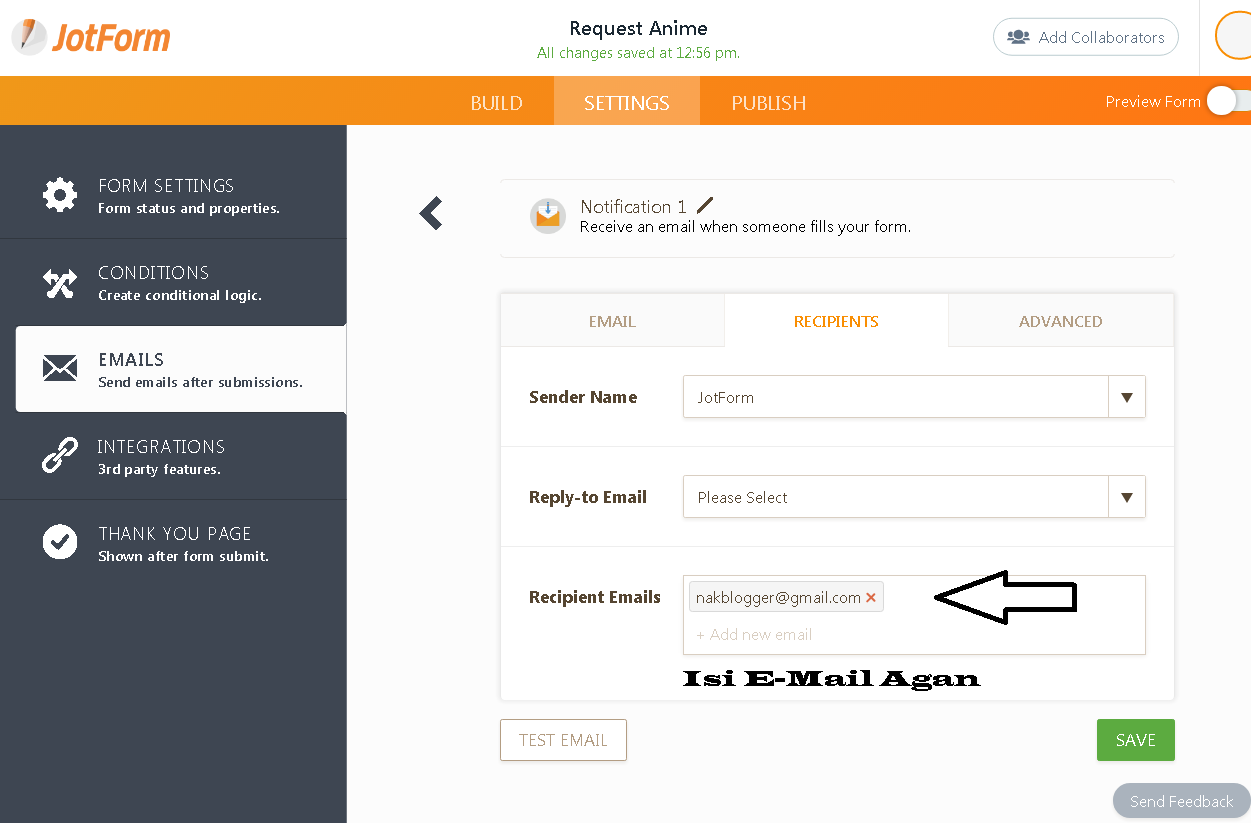Click the Integrations chain link icon
The height and width of the screenshot is (823, 1251).
[x=60, y=455]
